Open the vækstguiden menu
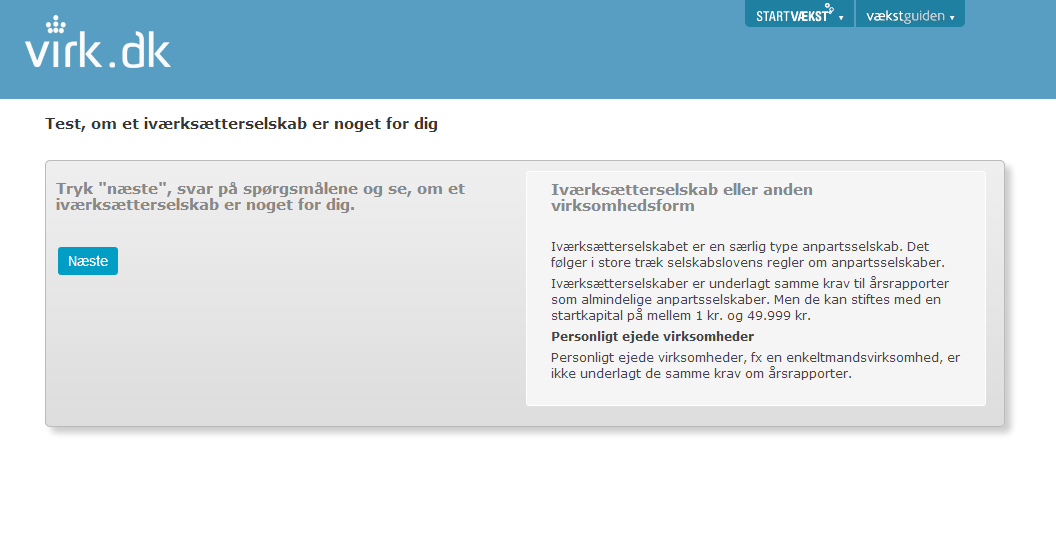 pos(904,16)
